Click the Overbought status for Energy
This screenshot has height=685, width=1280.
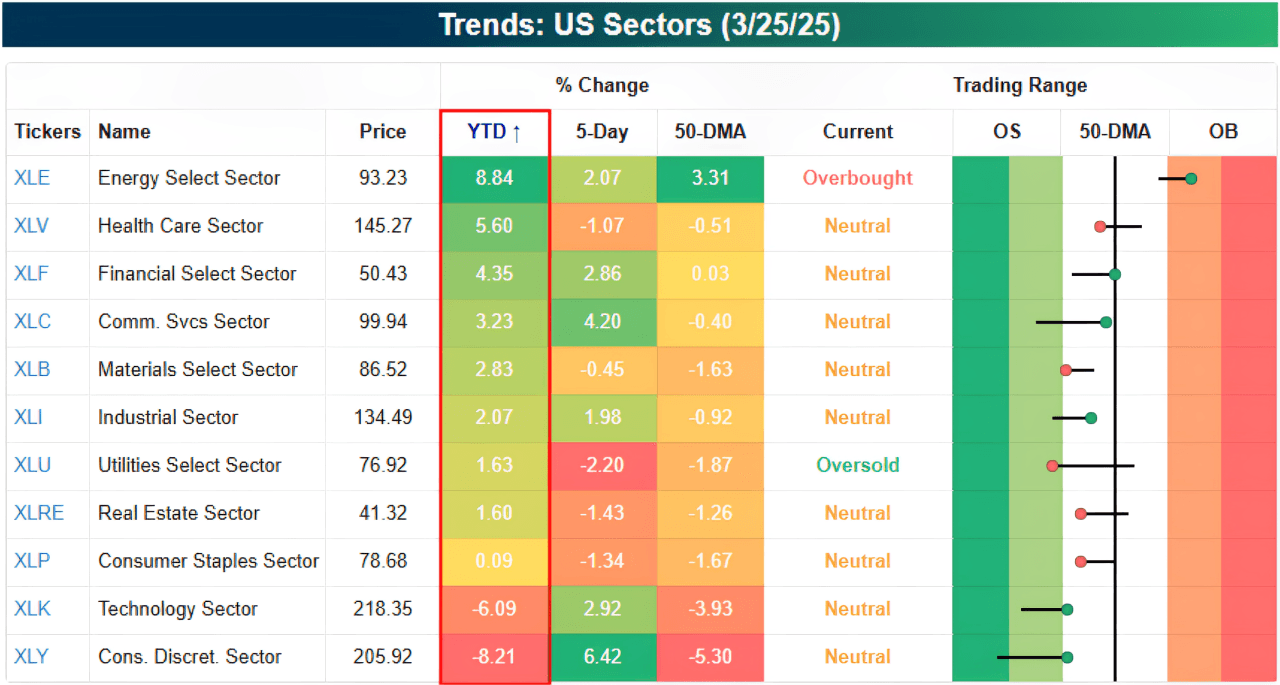(857, 178)
